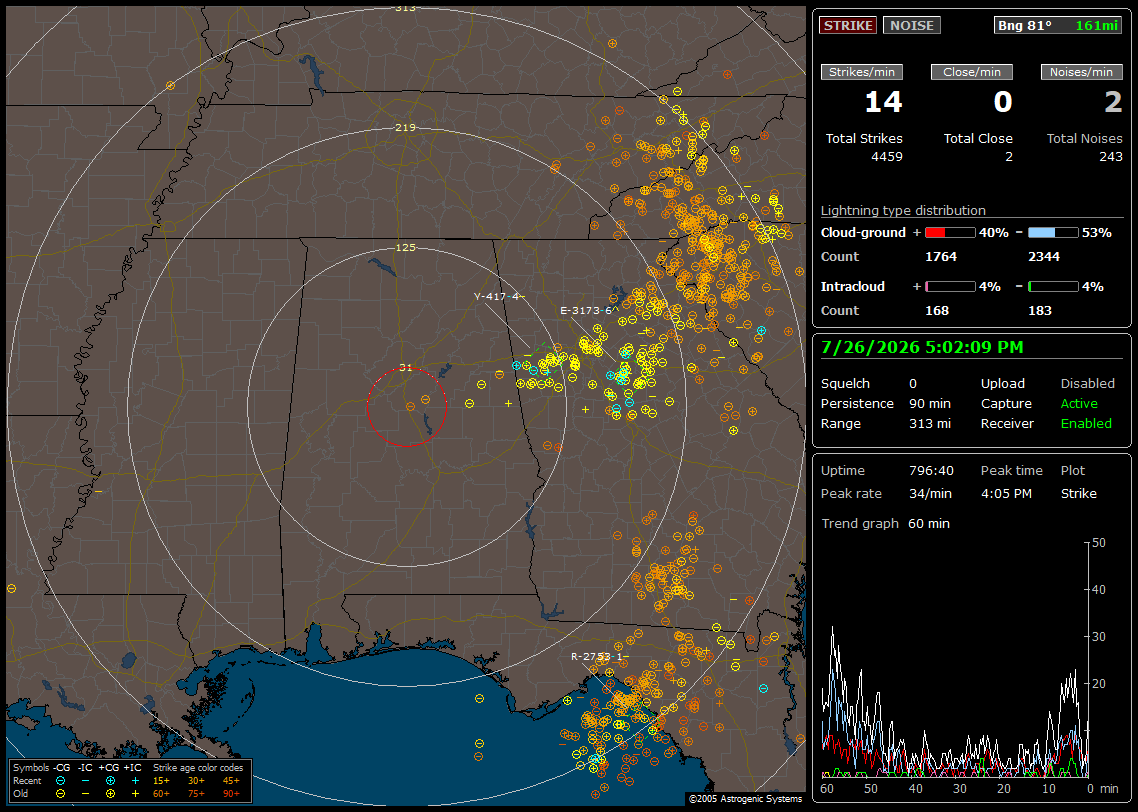
Task: Click the Noises/min label box
Action: (x=1081, y=72)
